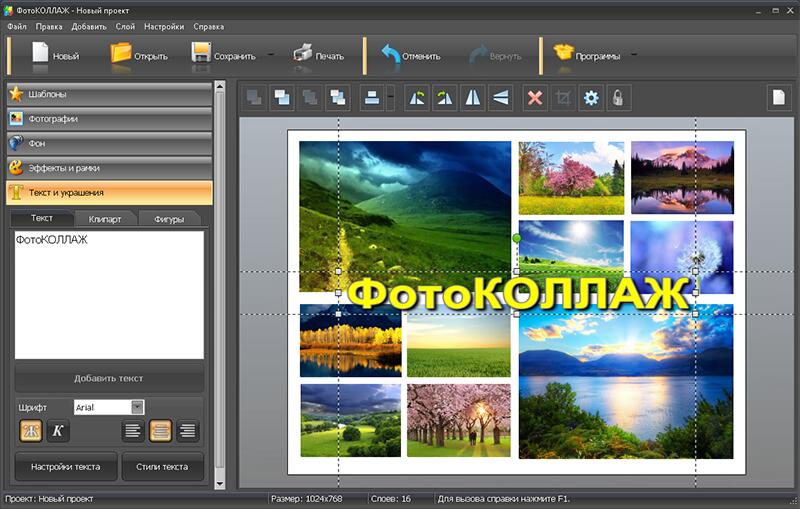Click the blank page icon at far right

coord(779,98)
